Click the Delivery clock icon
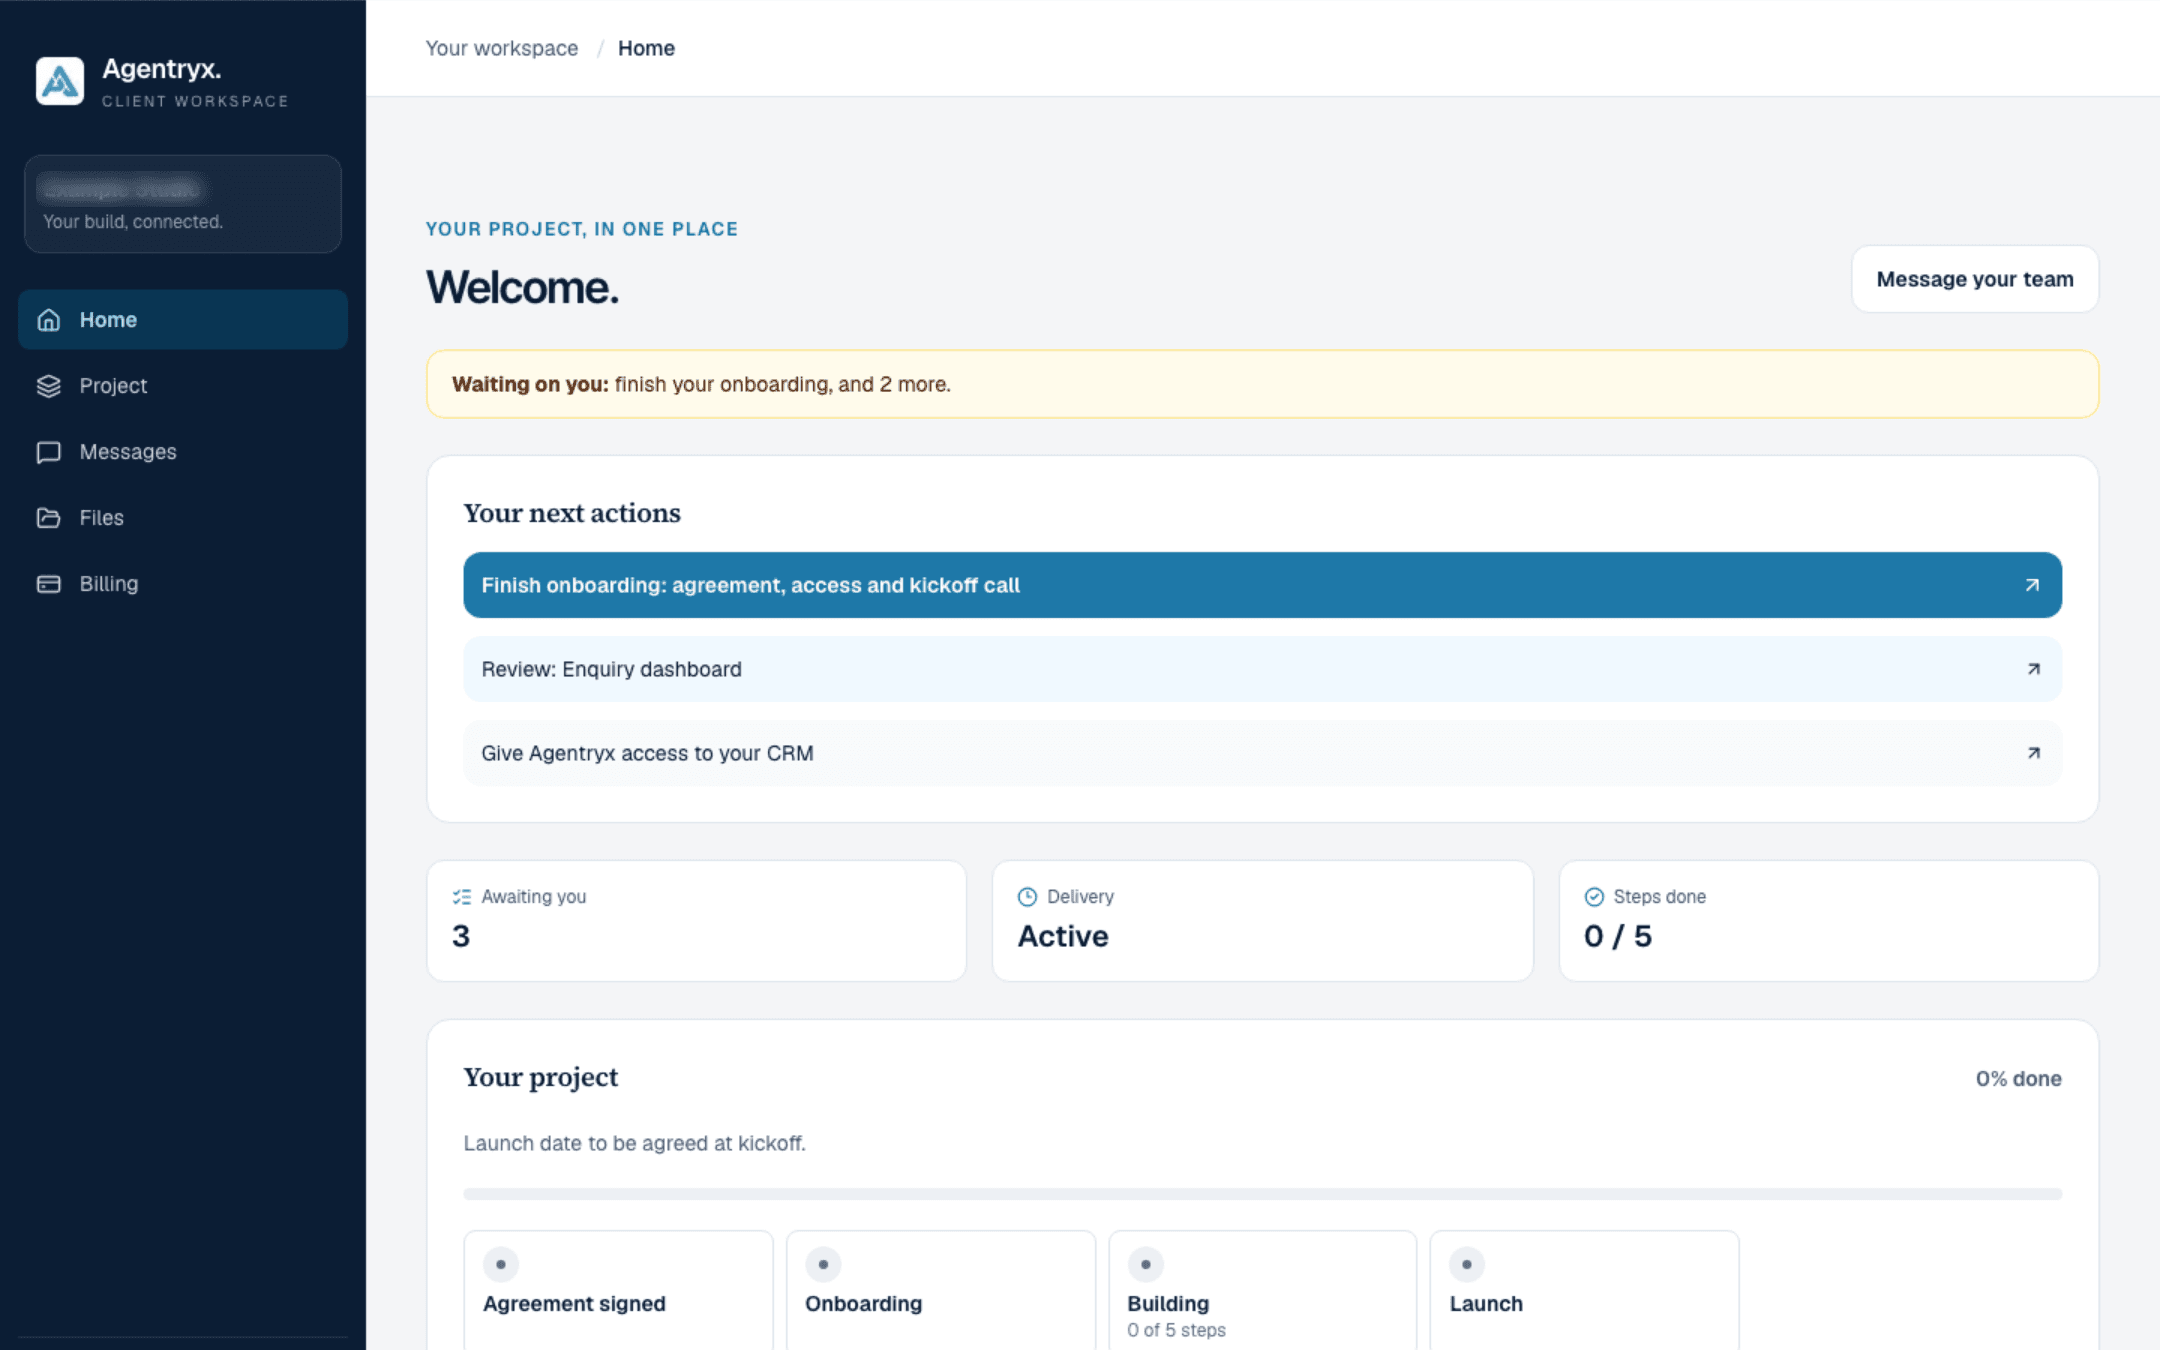 coord(1027,897)
